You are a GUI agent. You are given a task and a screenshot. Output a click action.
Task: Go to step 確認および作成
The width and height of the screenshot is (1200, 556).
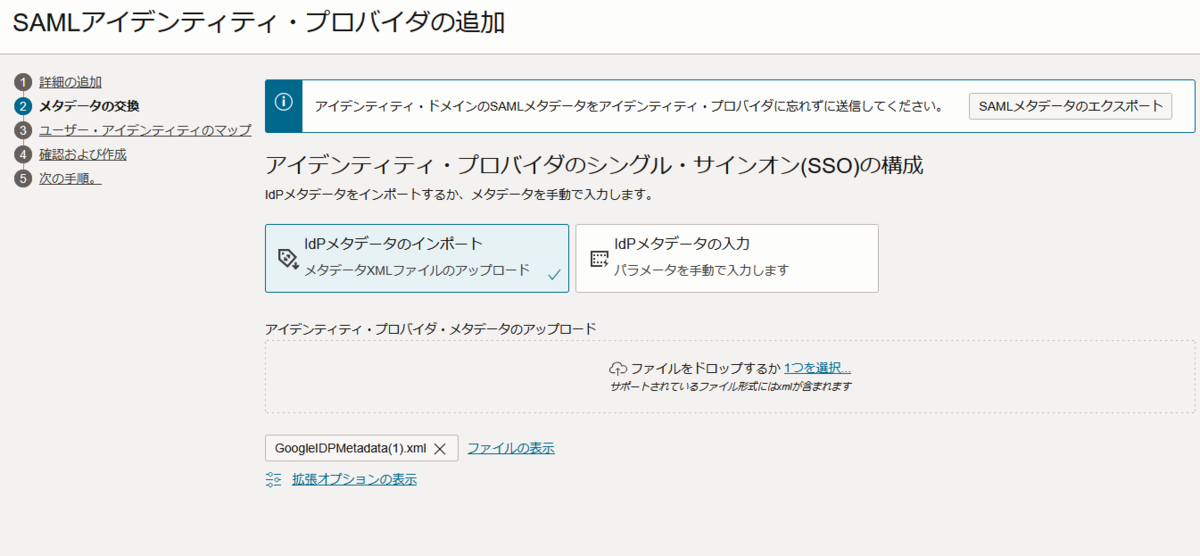[x=83, y=154]
